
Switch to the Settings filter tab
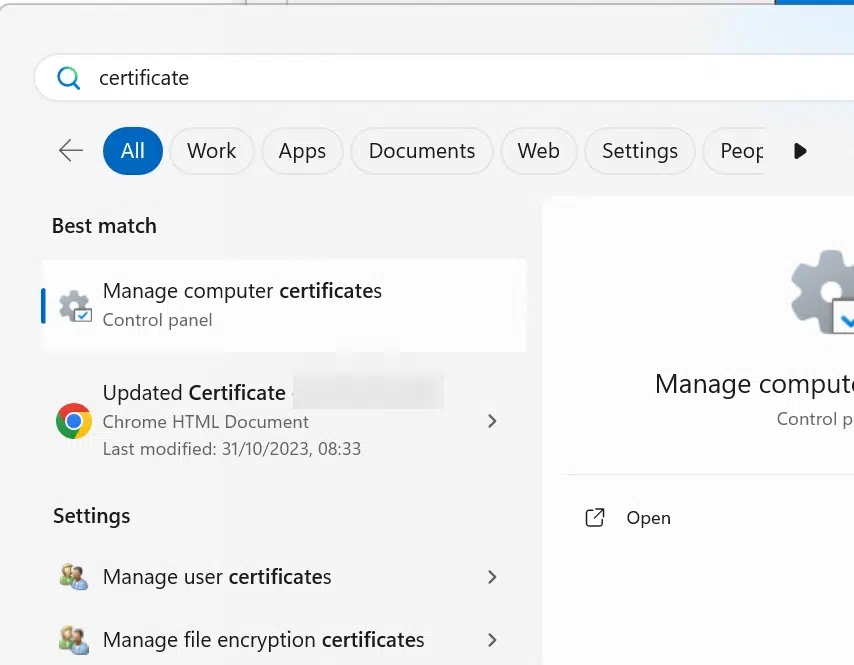pyautogui.click(x=640, y=151)
